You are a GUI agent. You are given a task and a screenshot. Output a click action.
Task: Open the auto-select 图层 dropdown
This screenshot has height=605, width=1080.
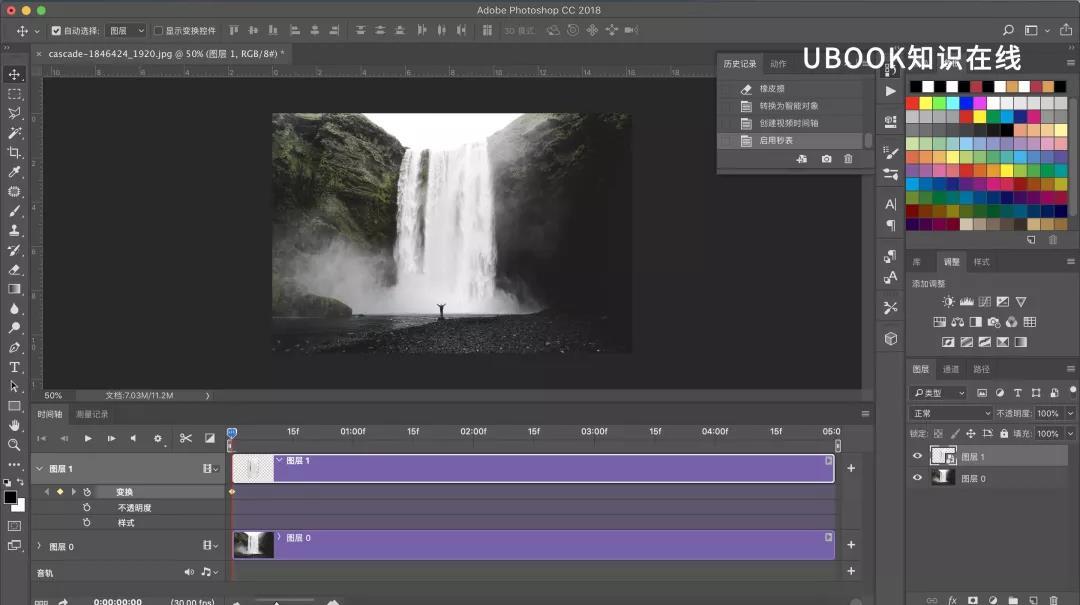coord(127,30)
